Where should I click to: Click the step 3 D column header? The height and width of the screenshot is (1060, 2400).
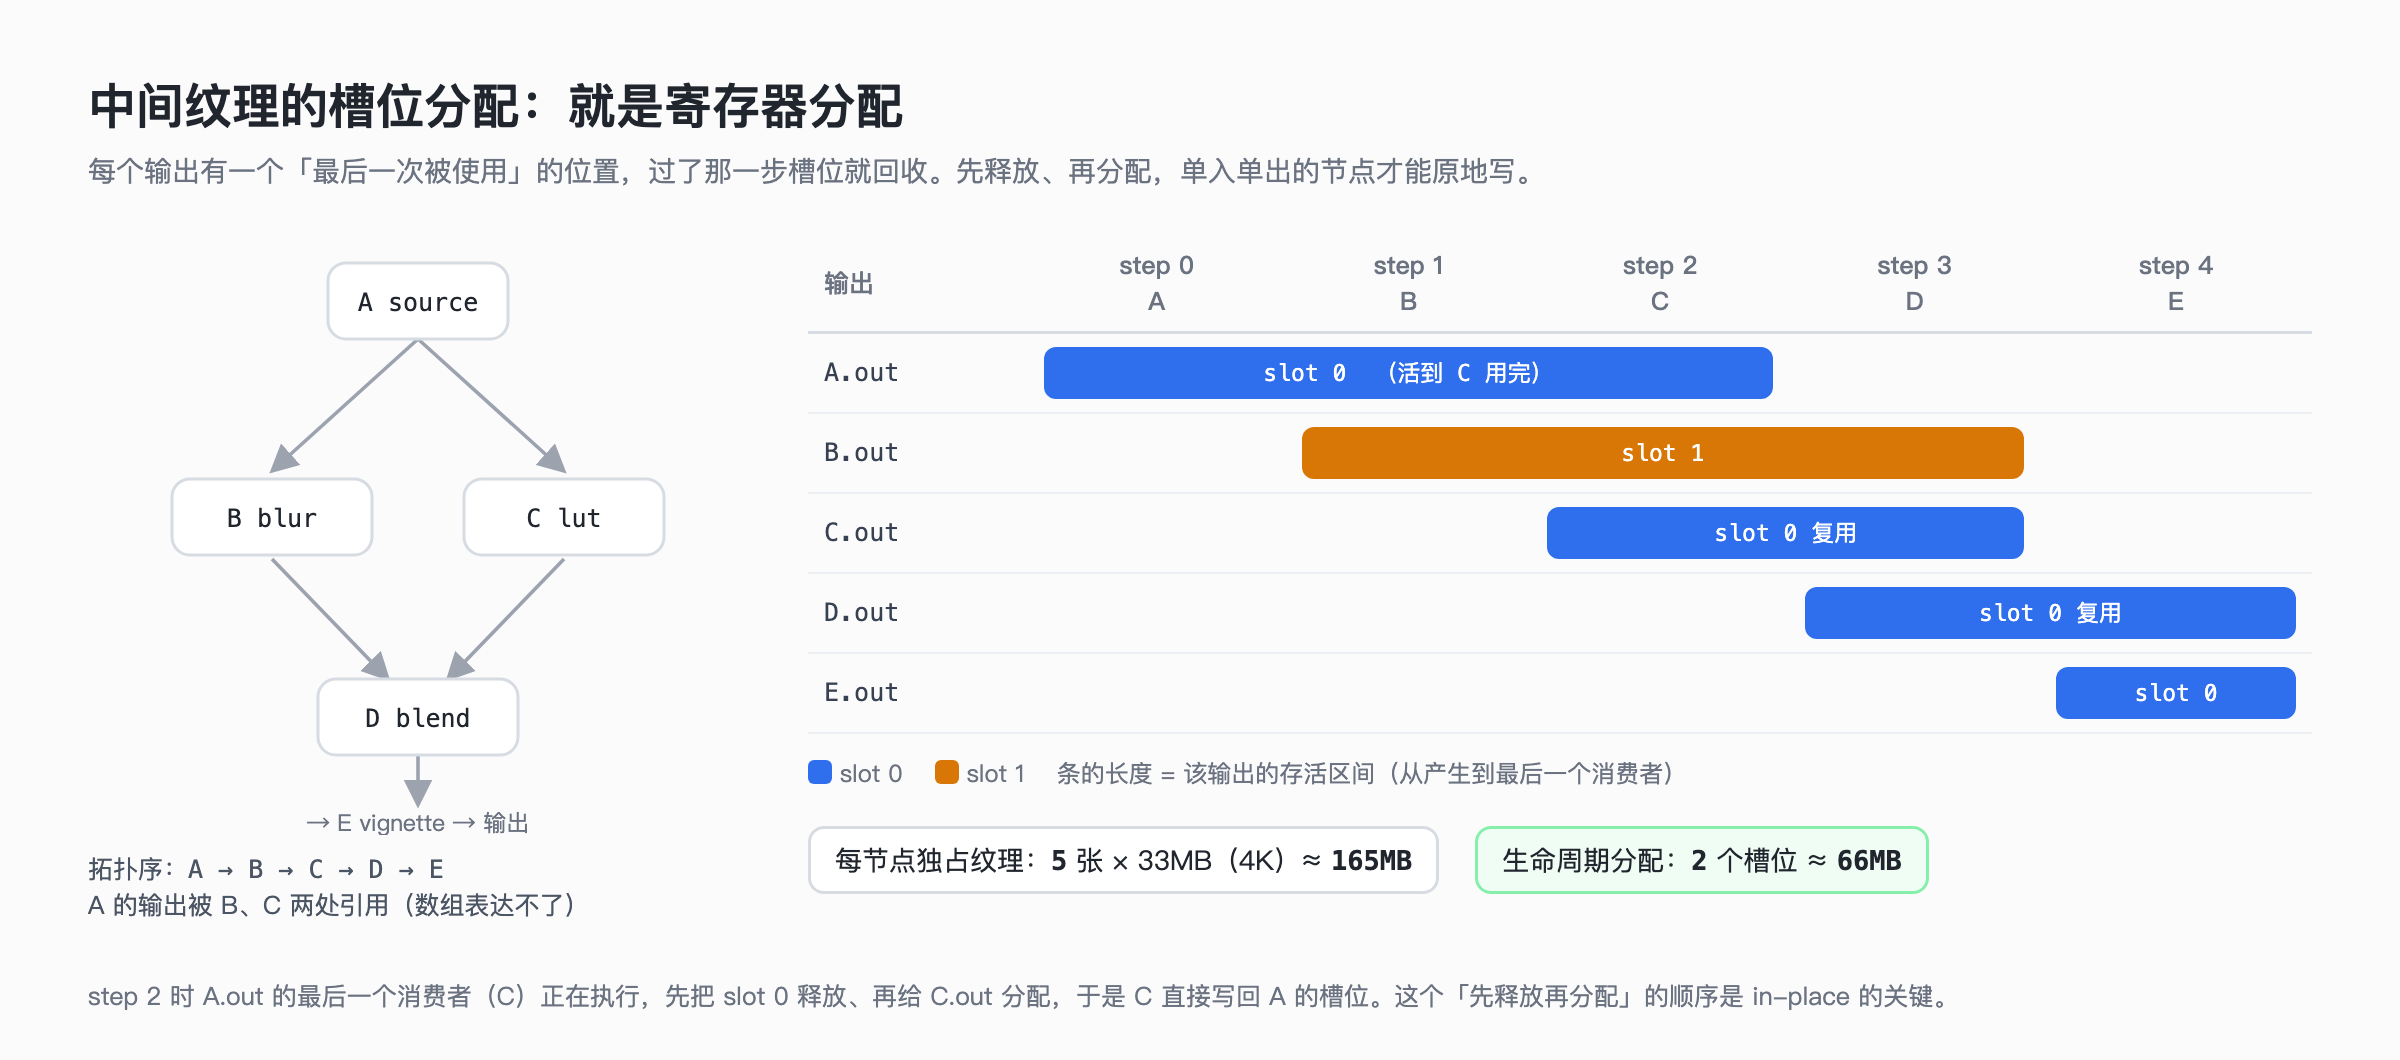click(x=1914, y=283)
